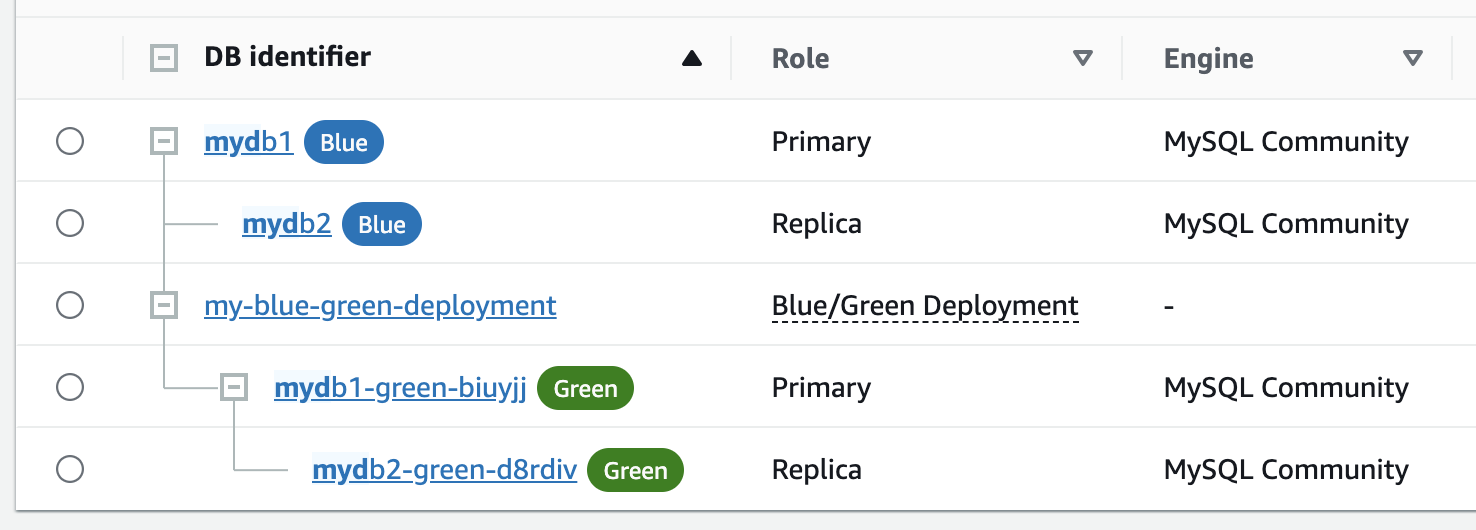Select the mydb1 radio button

pyautogui.click(x=70, y=142)
